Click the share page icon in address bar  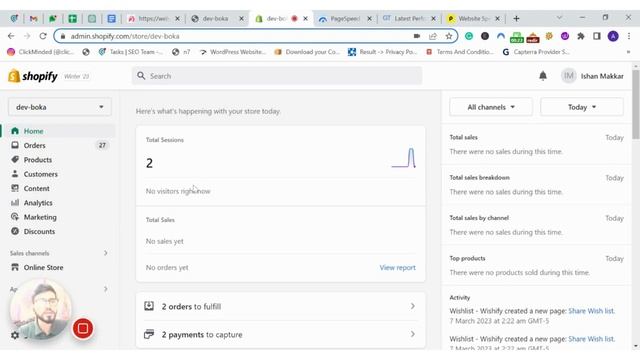[433, 36]
